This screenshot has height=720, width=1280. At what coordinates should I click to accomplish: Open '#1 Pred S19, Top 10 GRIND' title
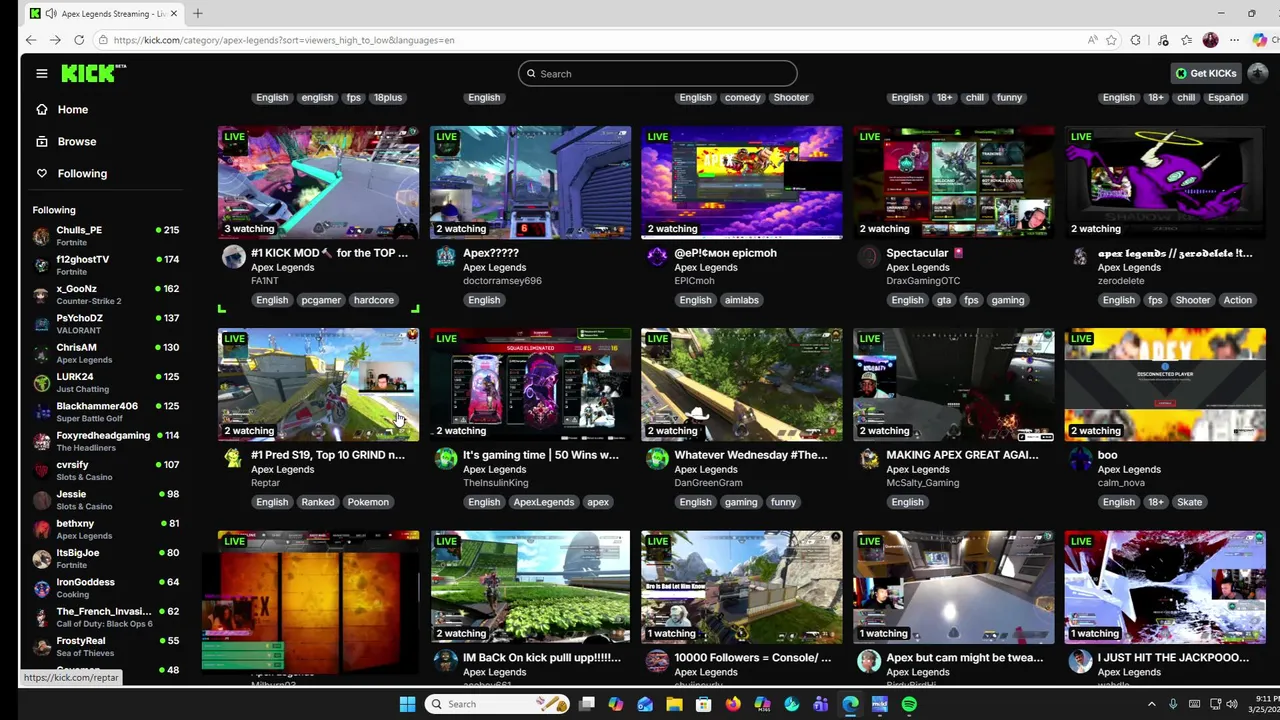pos(328,455)
